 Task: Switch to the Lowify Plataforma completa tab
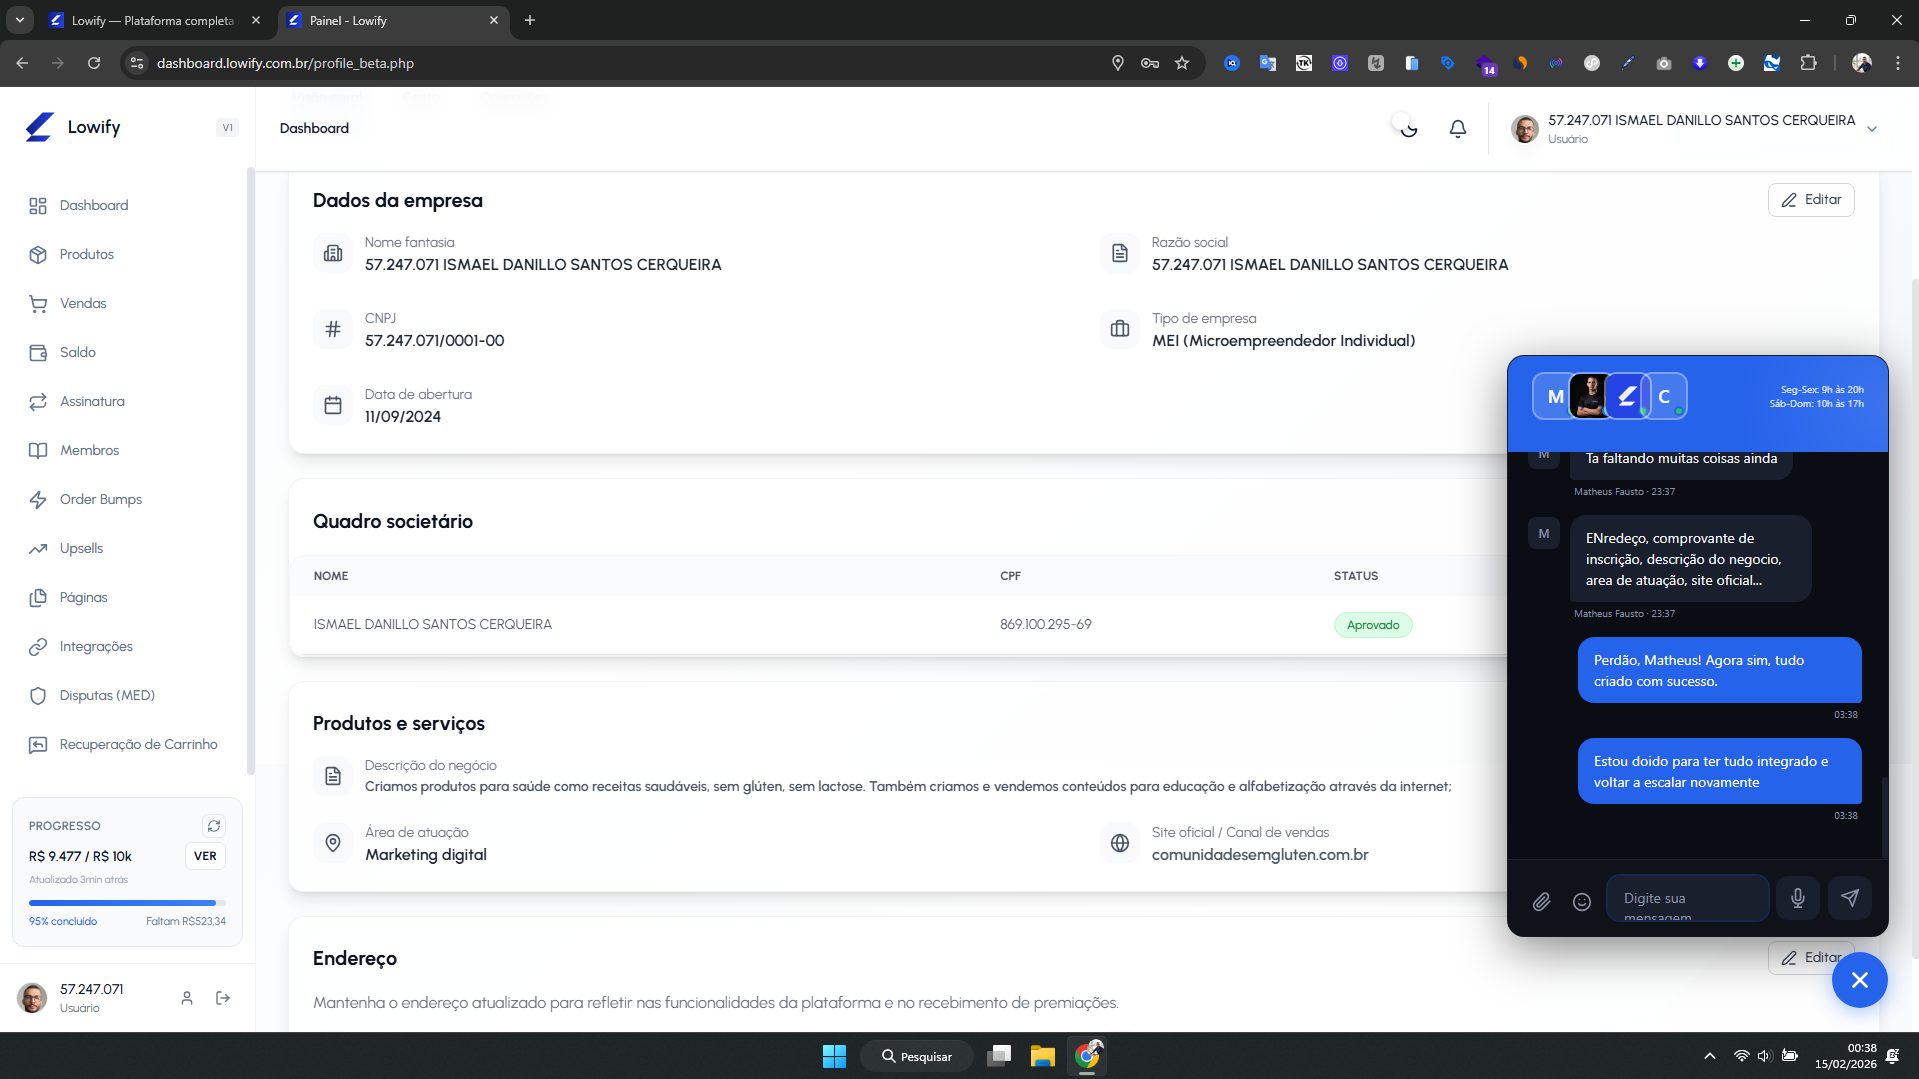pos(152,20)
